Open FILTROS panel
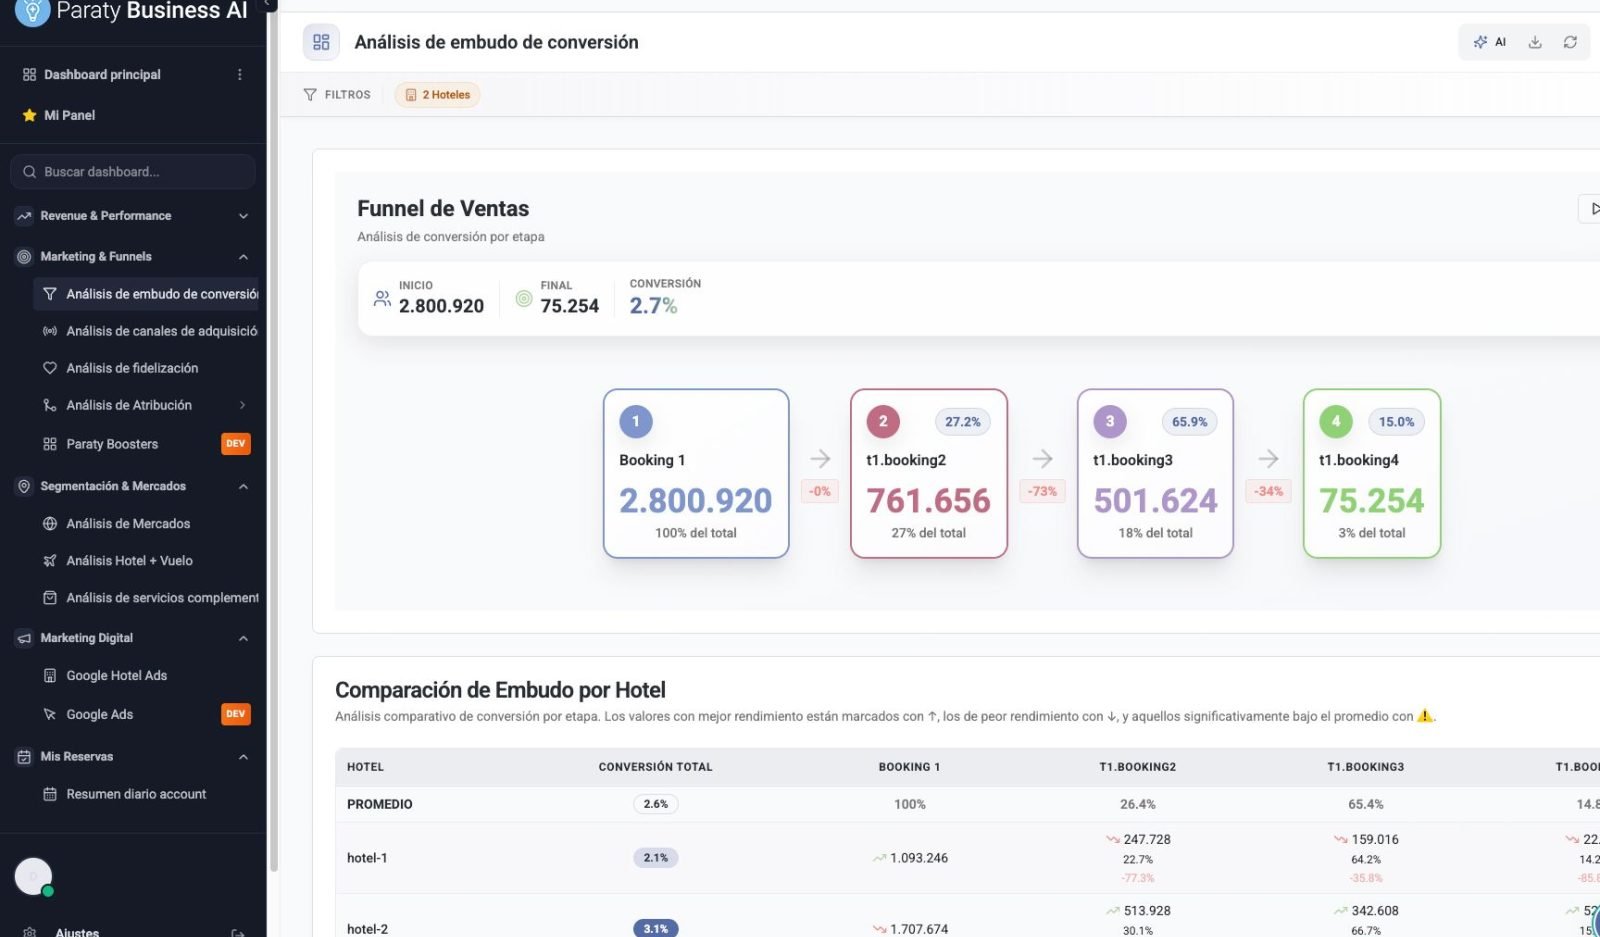Viewport: 1600px width, 937px height. pos(337,95)
